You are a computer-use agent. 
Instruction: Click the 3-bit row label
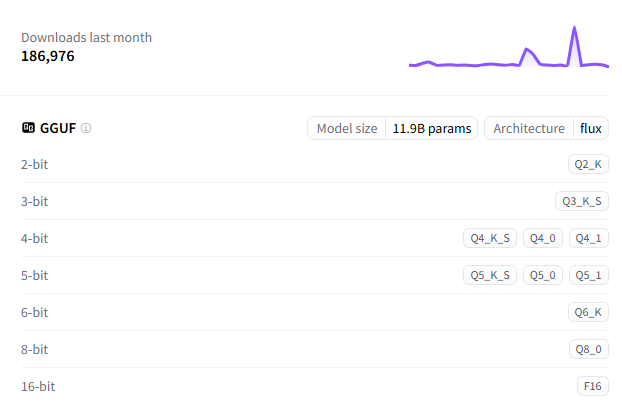[x=35, y=201]
